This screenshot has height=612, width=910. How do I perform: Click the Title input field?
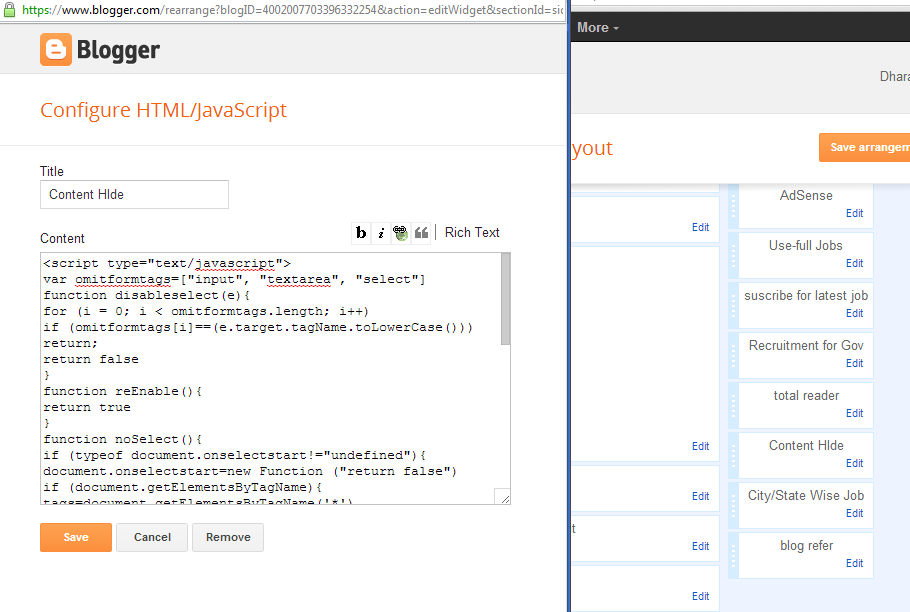(134, 194)
